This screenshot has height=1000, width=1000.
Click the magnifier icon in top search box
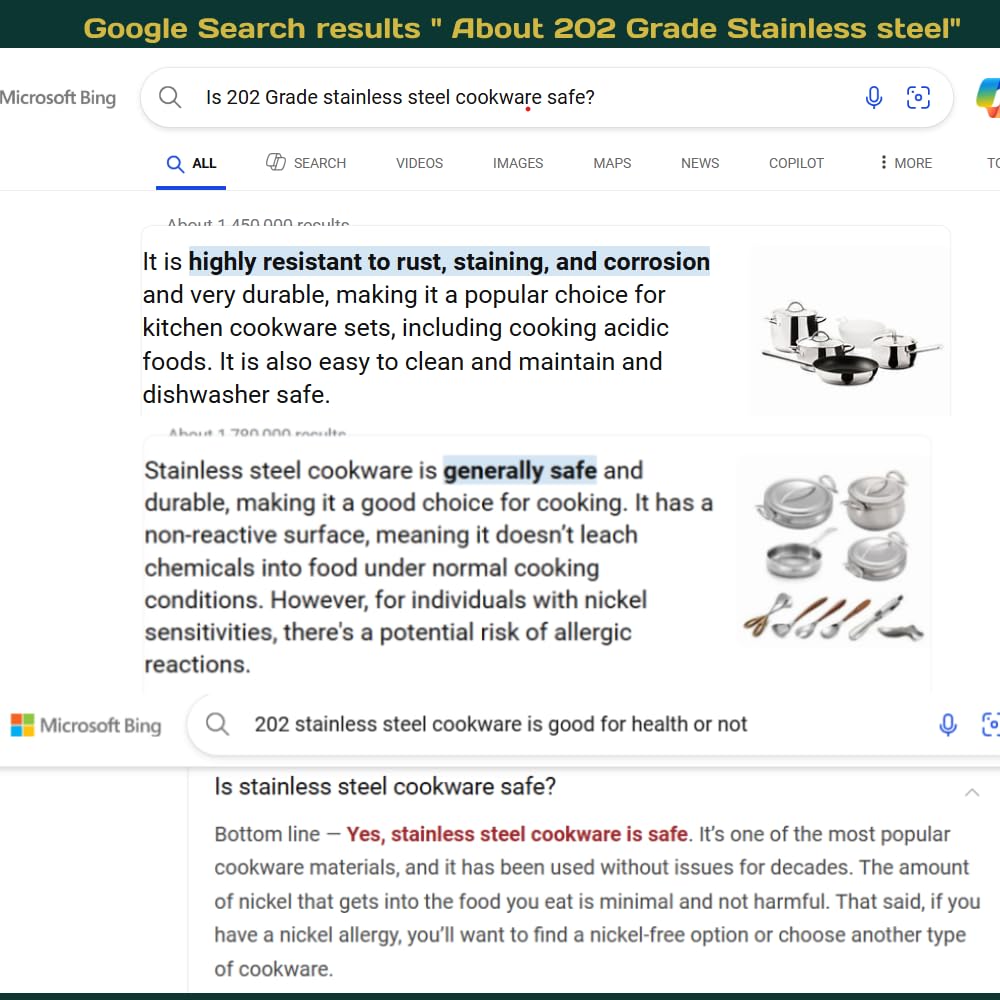coord(170,97)
